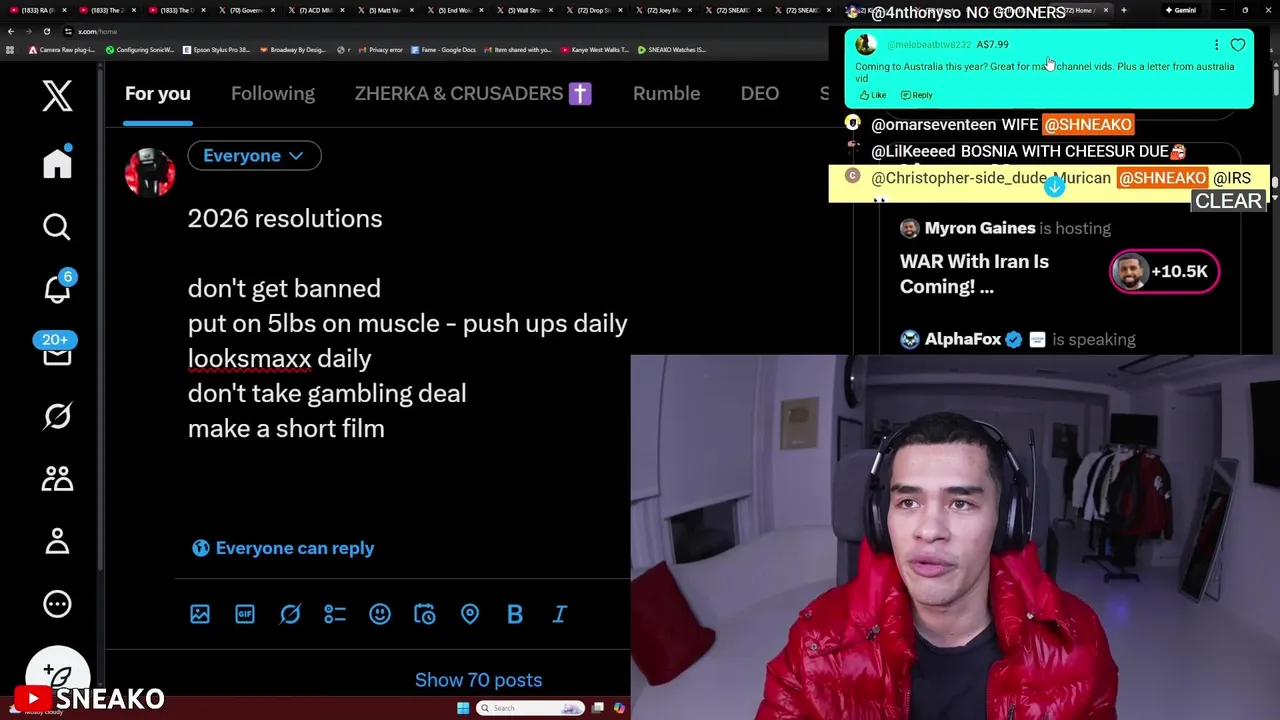Open the DEO timeline tab
The image size is (1280, 720).
coord(760,94)
